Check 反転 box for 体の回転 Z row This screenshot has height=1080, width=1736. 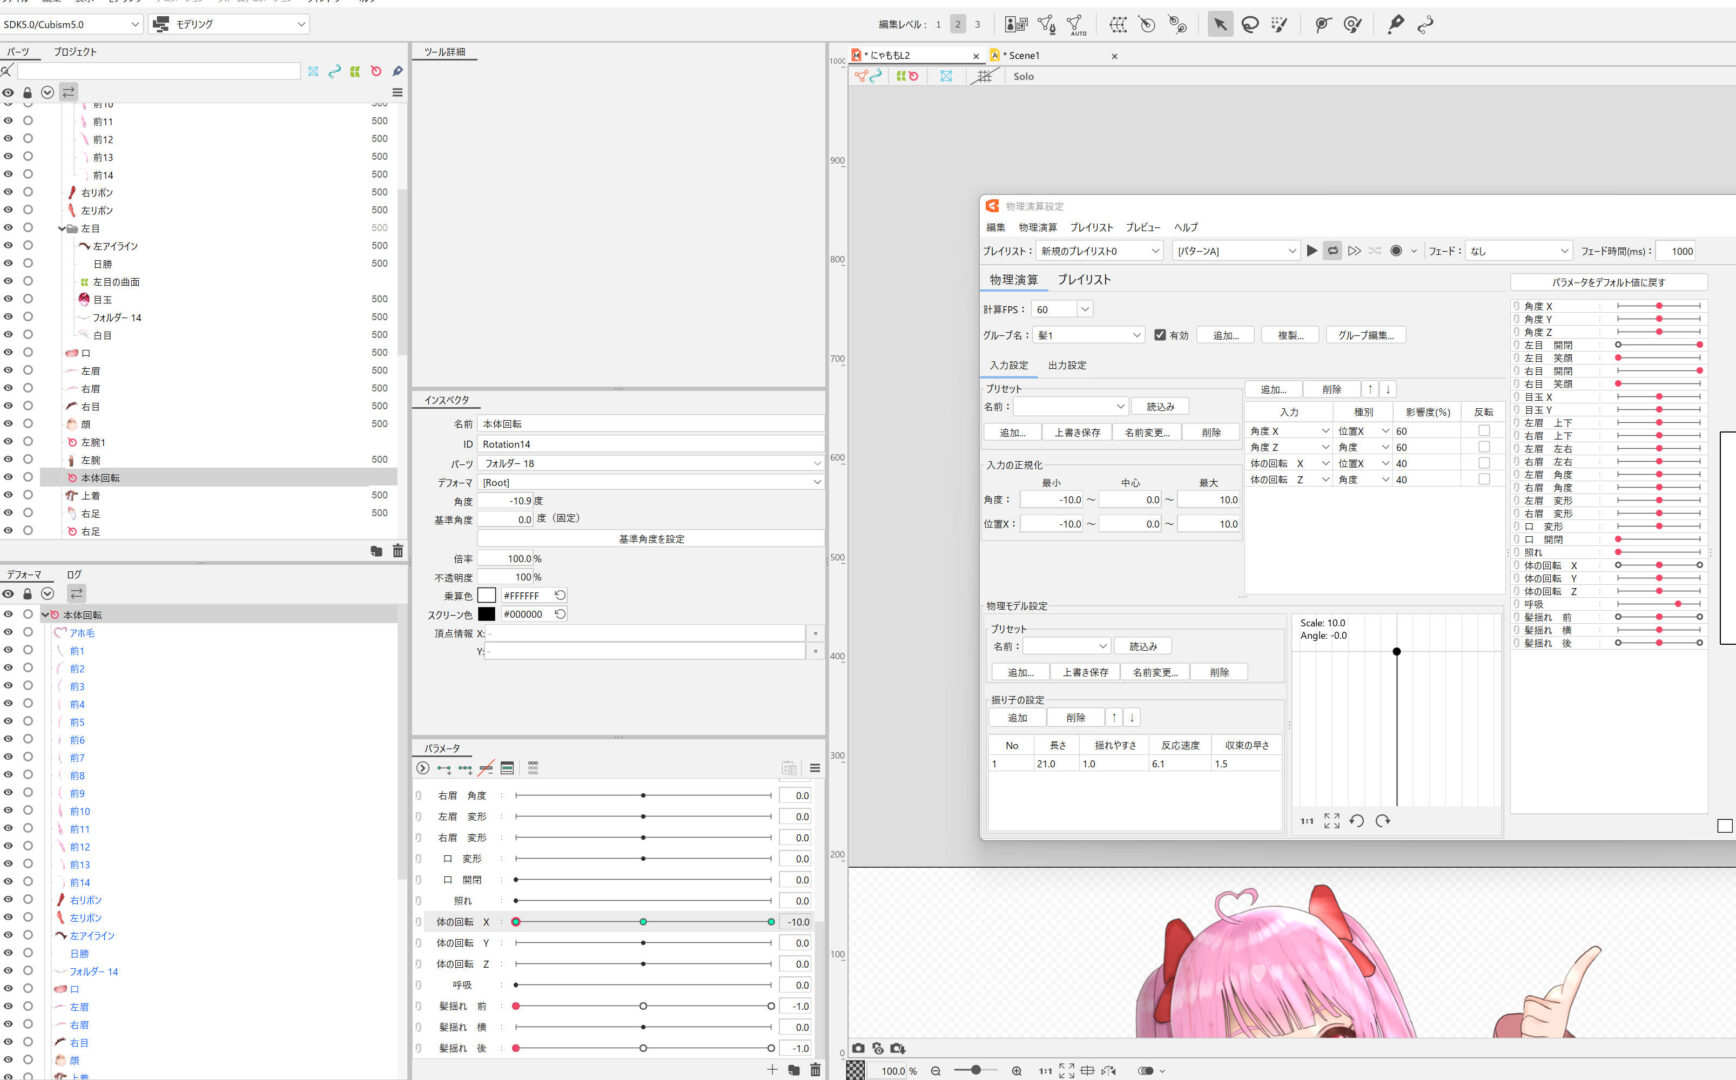(1484, 479)
